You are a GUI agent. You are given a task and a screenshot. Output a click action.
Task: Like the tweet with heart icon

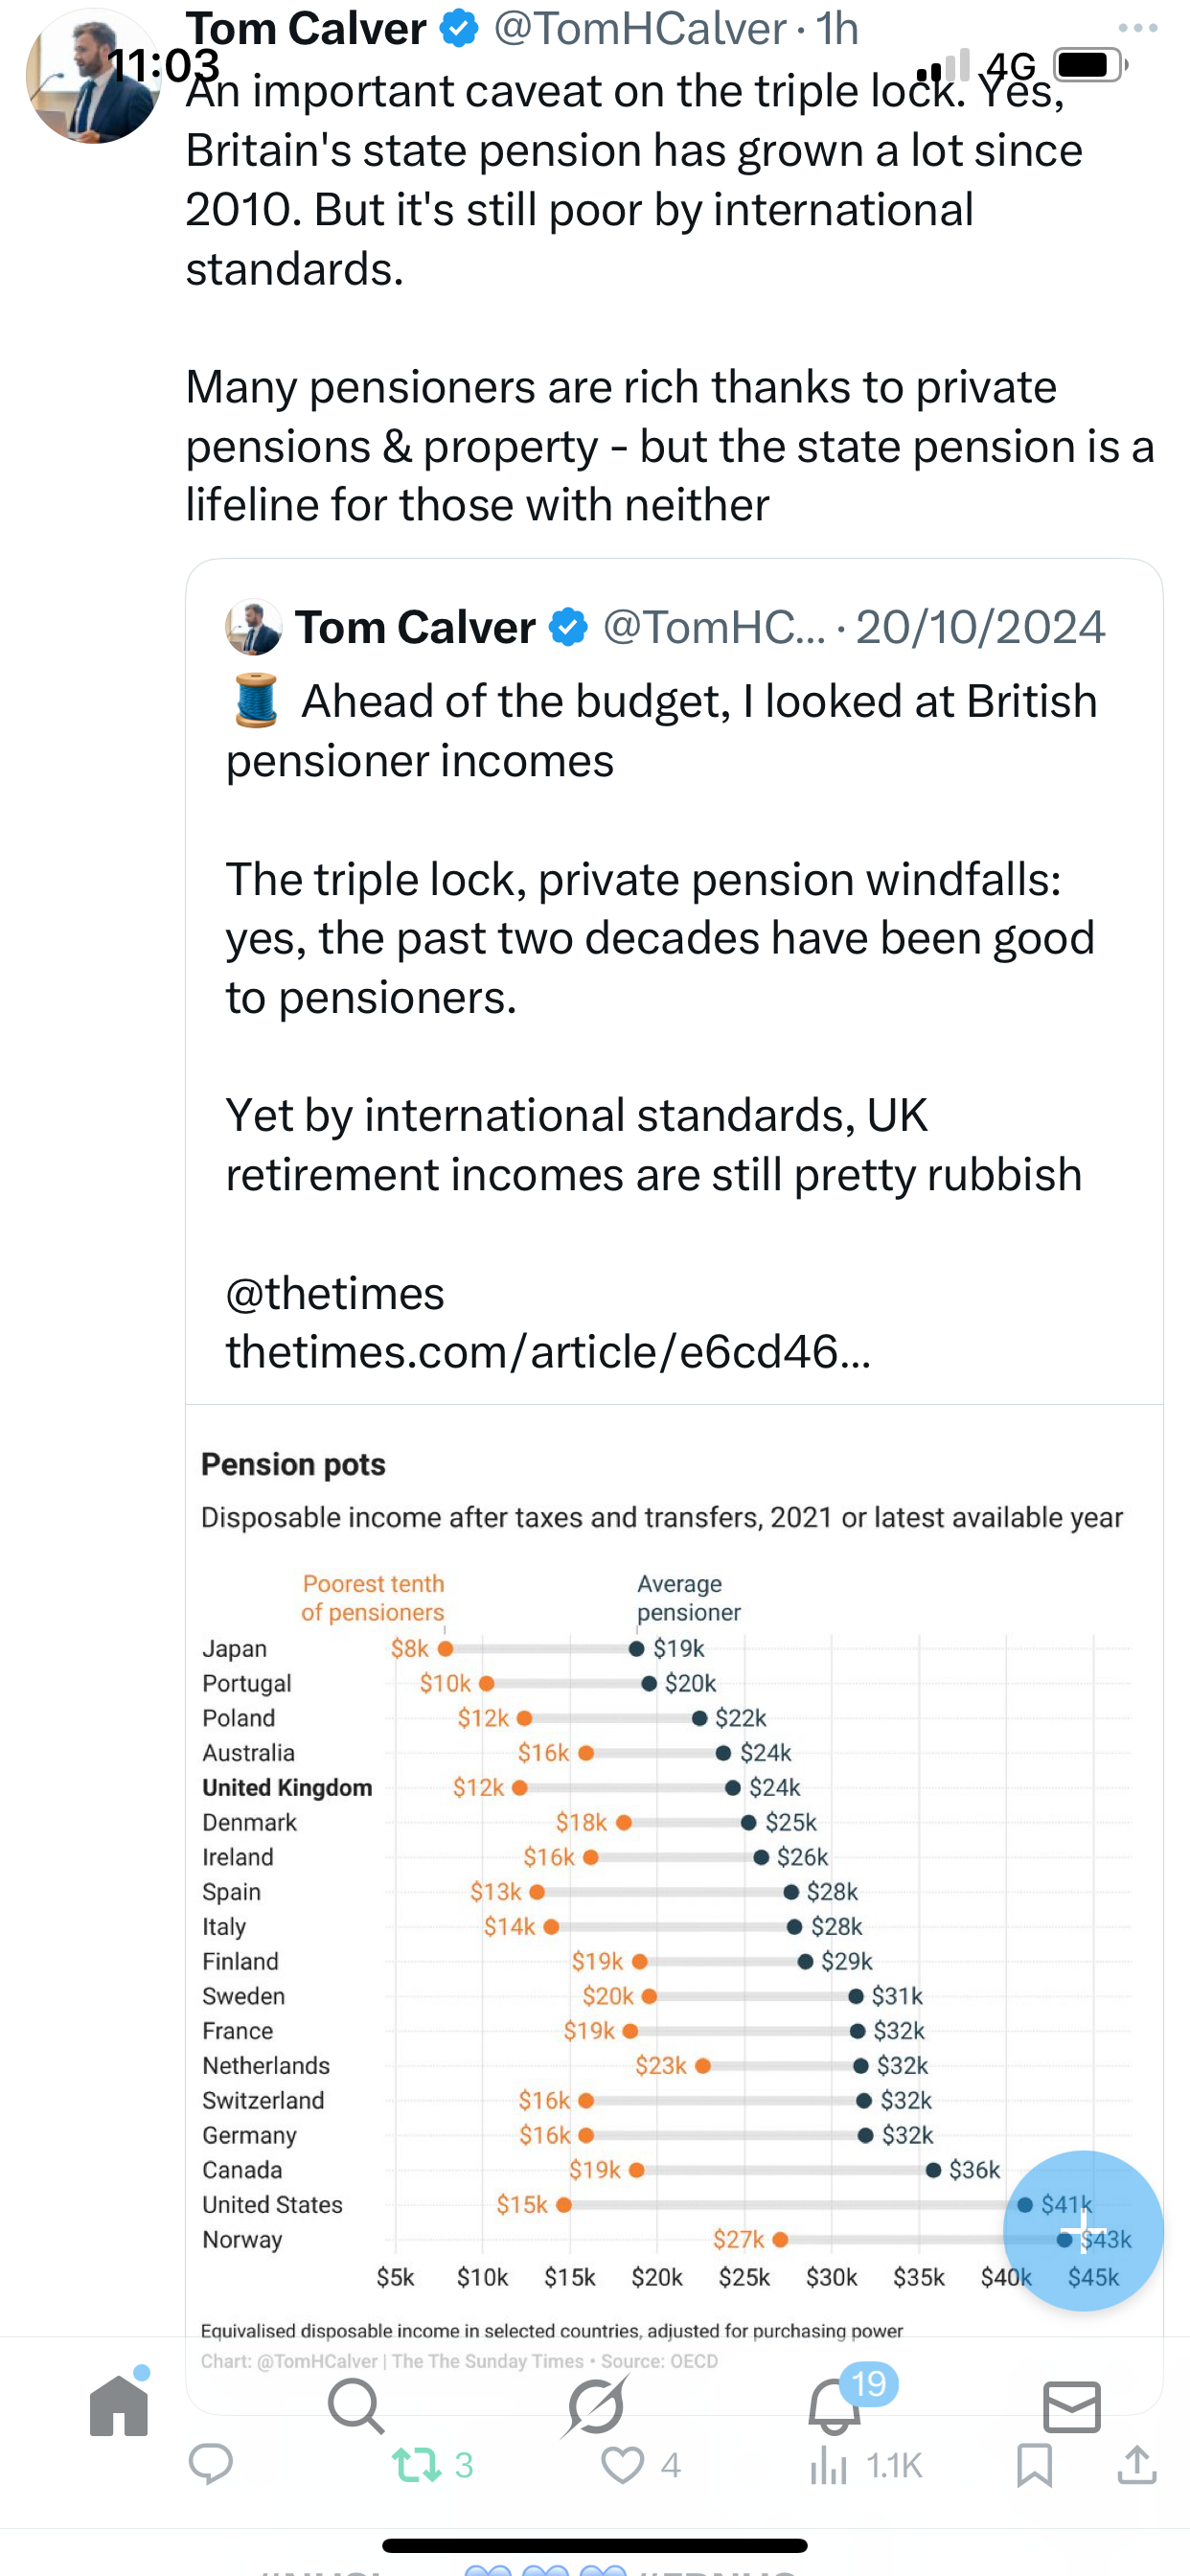click(x=622, y=2465)
